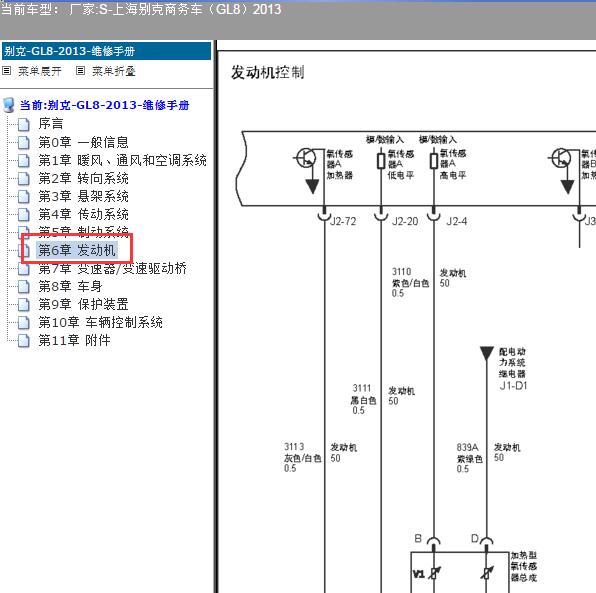Click the page icon beside 第8章 车身
Image resolution: width=596 pixels, height=593 pixels.
24,287
